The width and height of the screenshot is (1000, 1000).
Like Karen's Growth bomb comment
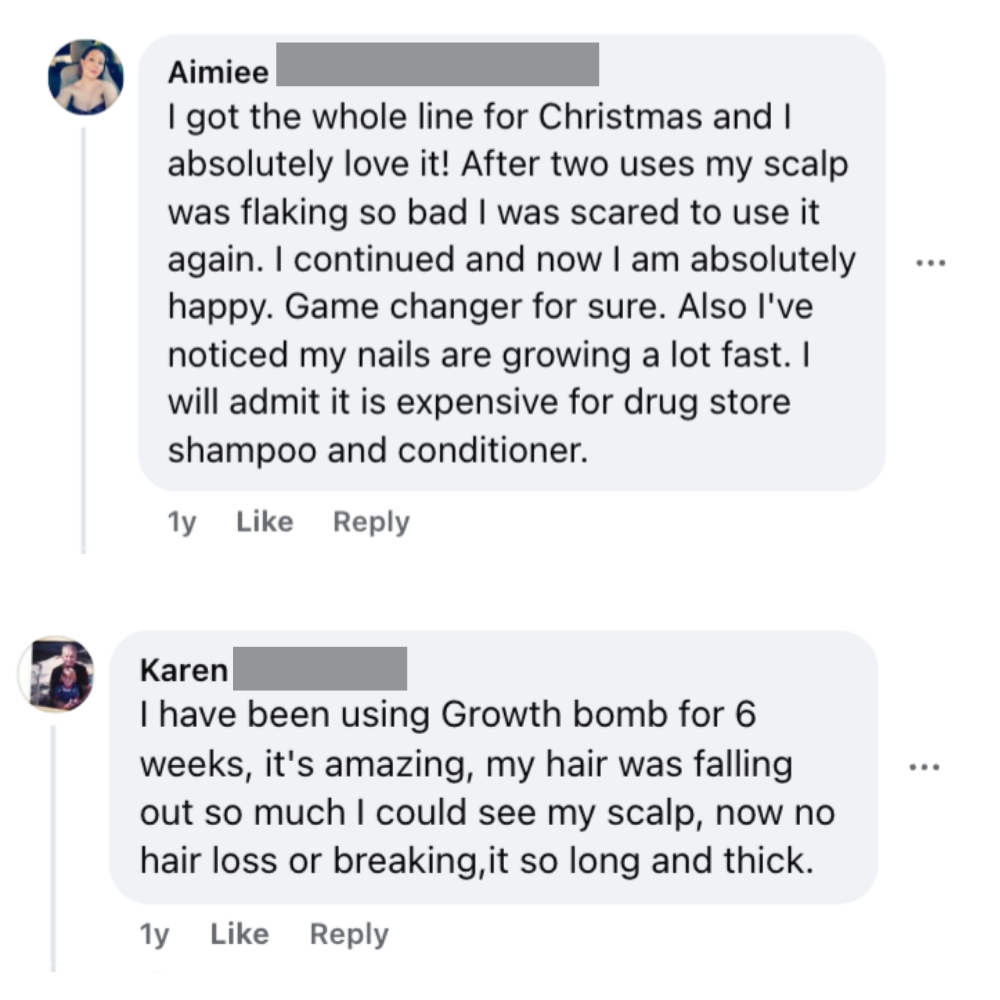240,934
